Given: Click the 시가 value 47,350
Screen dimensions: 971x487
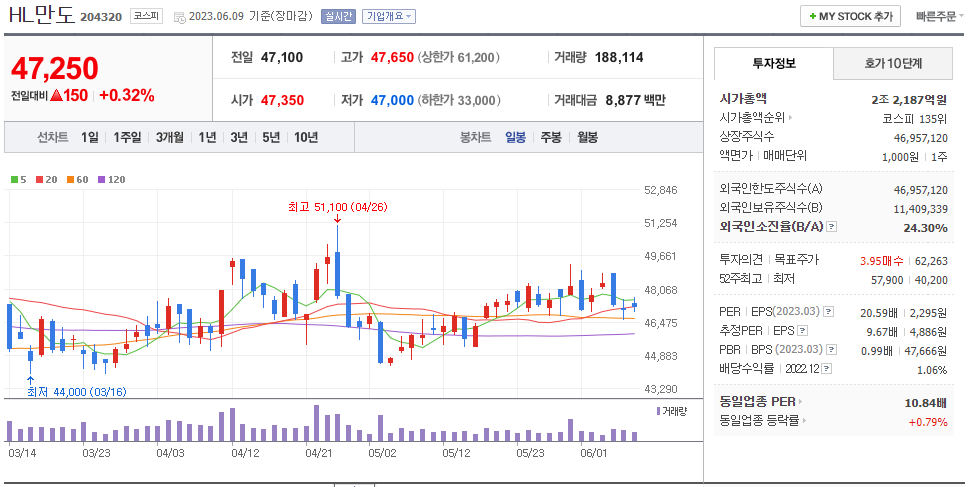Looking at the screenshot, I should point(282,100).
